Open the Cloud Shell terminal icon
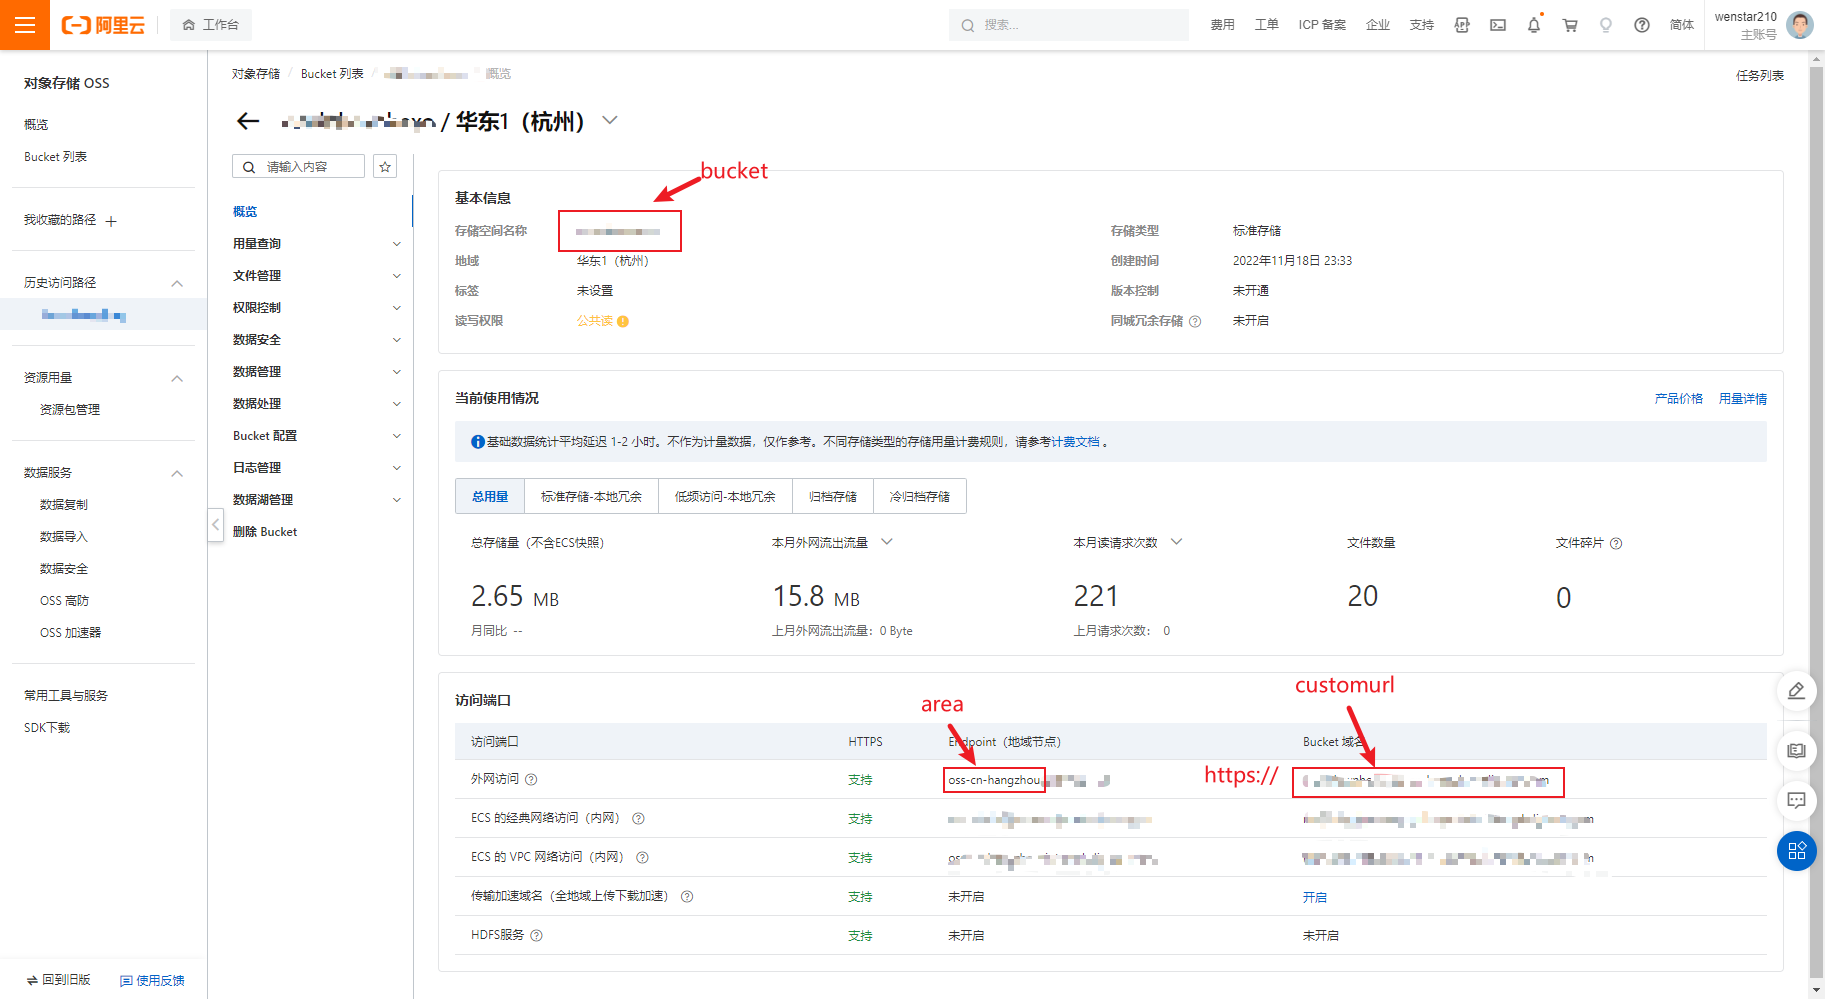The image size is (1825, 999). (1497, 25)
